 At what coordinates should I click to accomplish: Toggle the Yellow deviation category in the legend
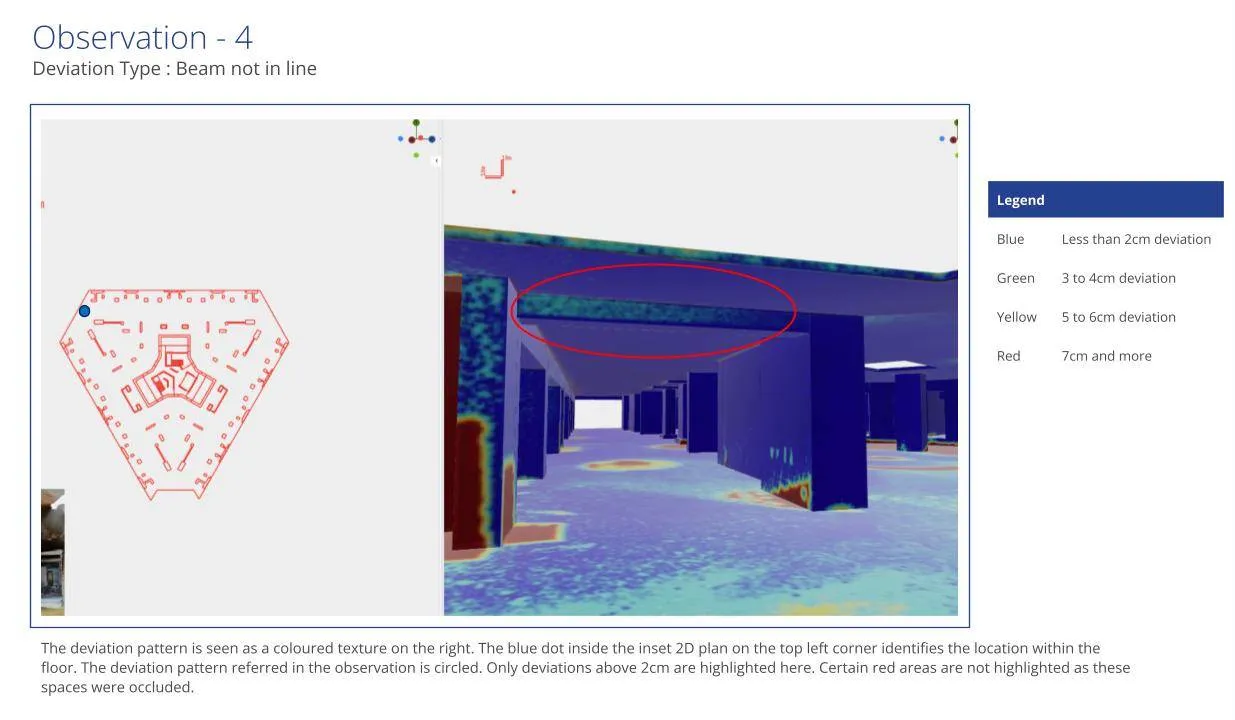click(x=1017, y=316)
